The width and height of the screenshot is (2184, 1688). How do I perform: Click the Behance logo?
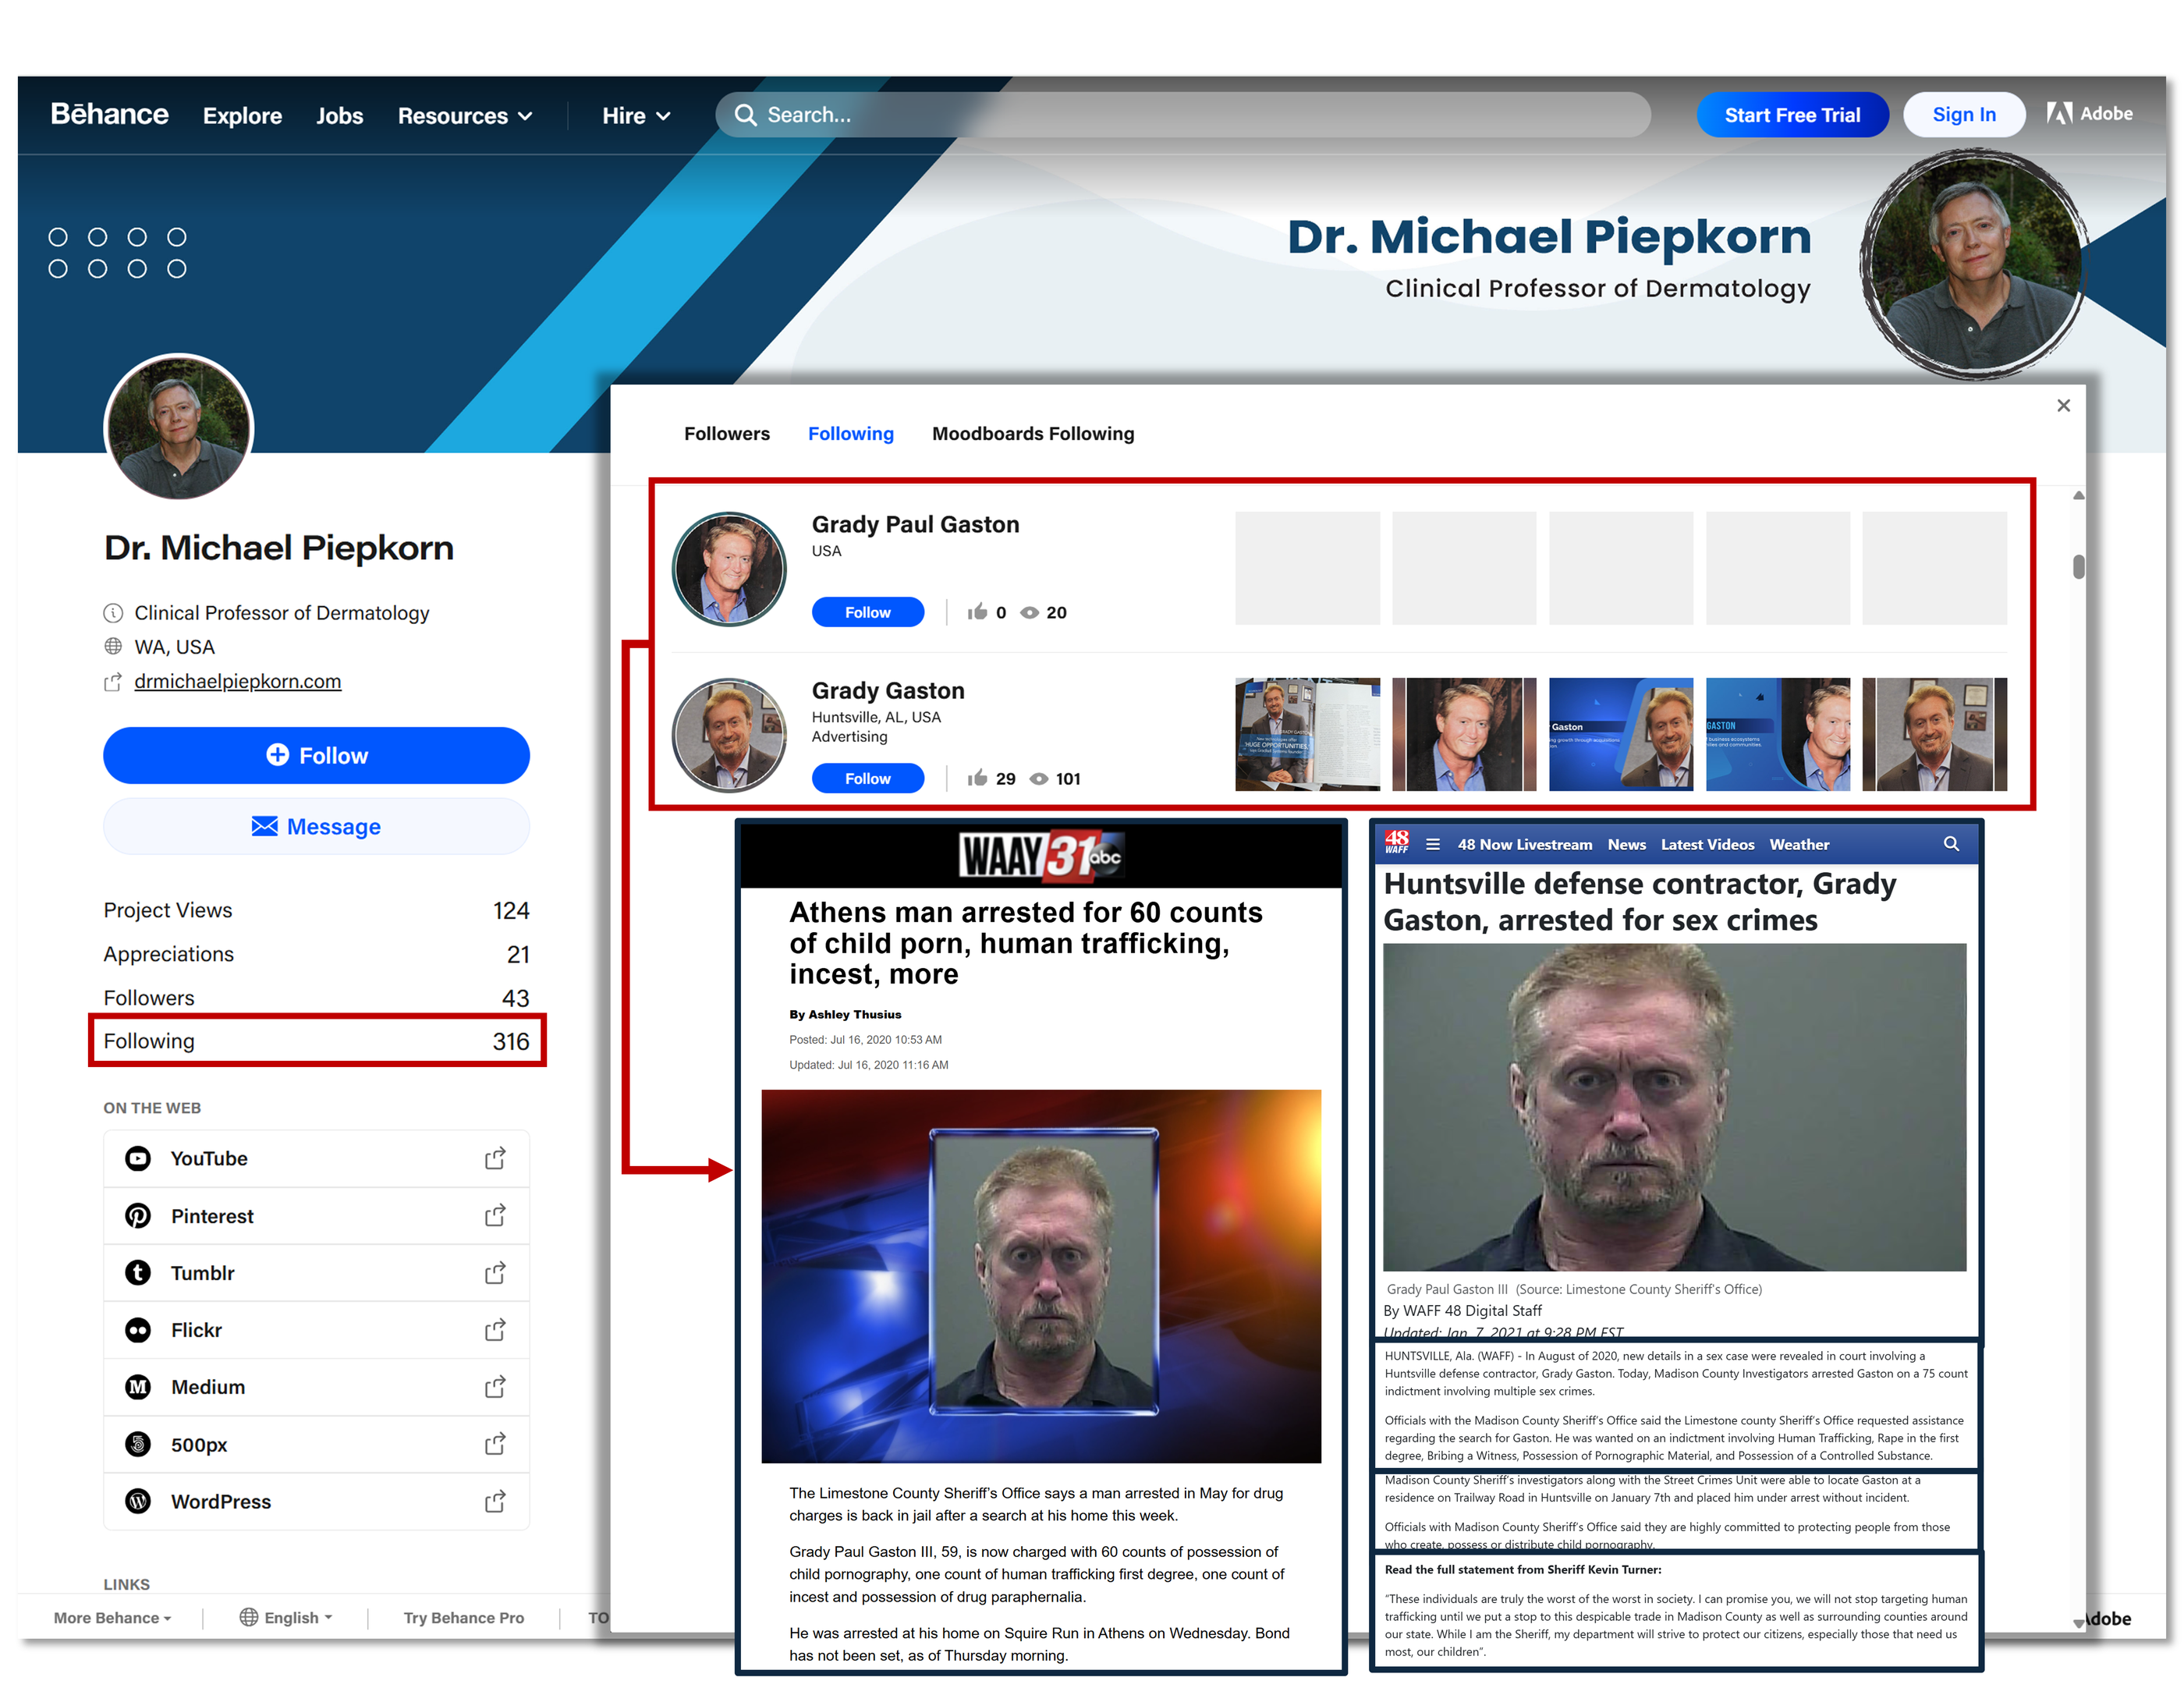click(x=110, y=114)
